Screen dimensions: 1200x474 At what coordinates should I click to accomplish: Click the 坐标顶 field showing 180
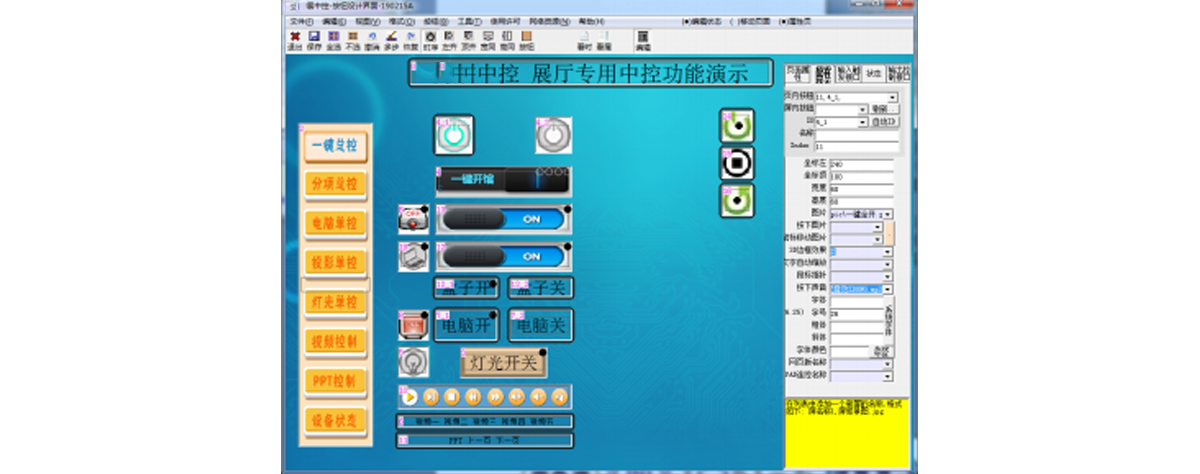click(861, 177)
